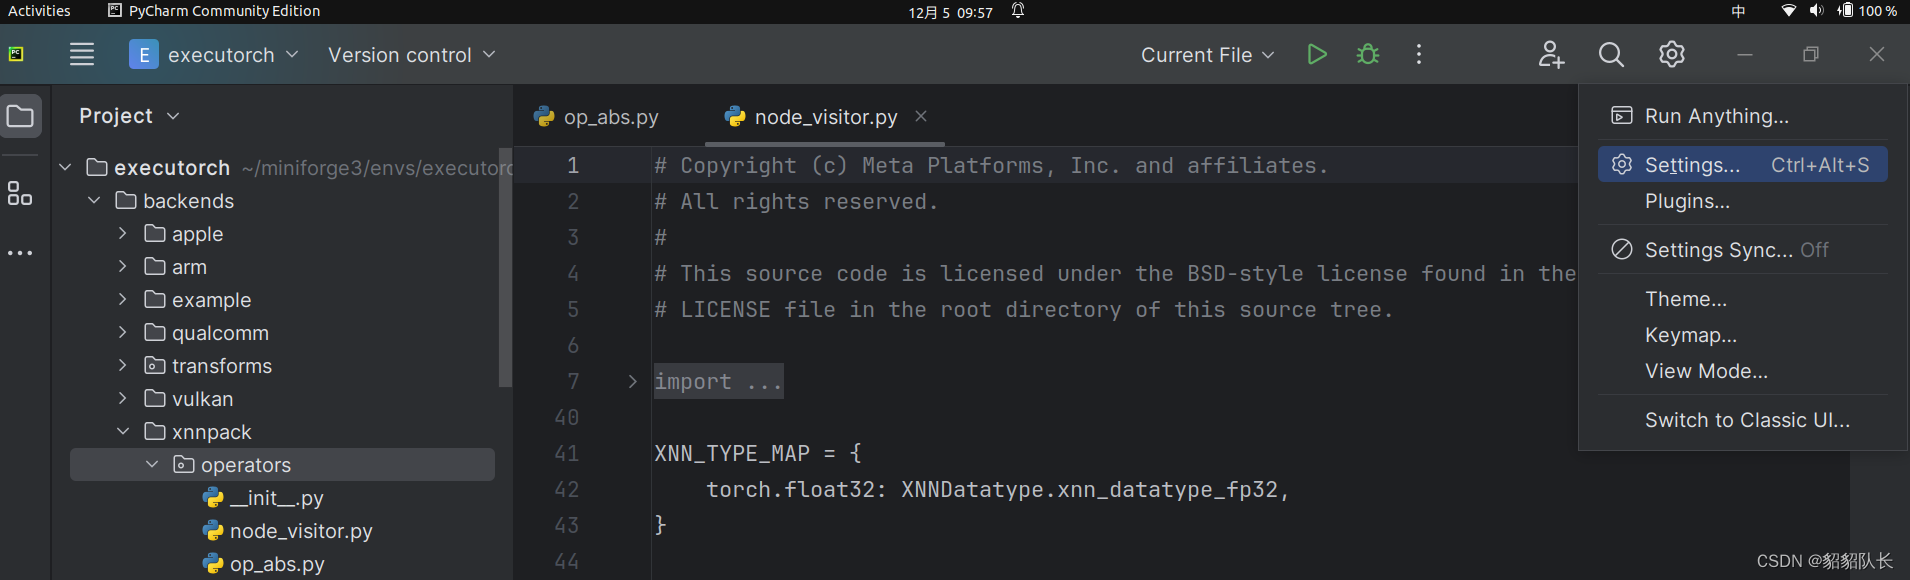This screenshot has height=580, width=1910.
Task: Open Keymap... menu entry
Action: click(x=1742, y=335)
